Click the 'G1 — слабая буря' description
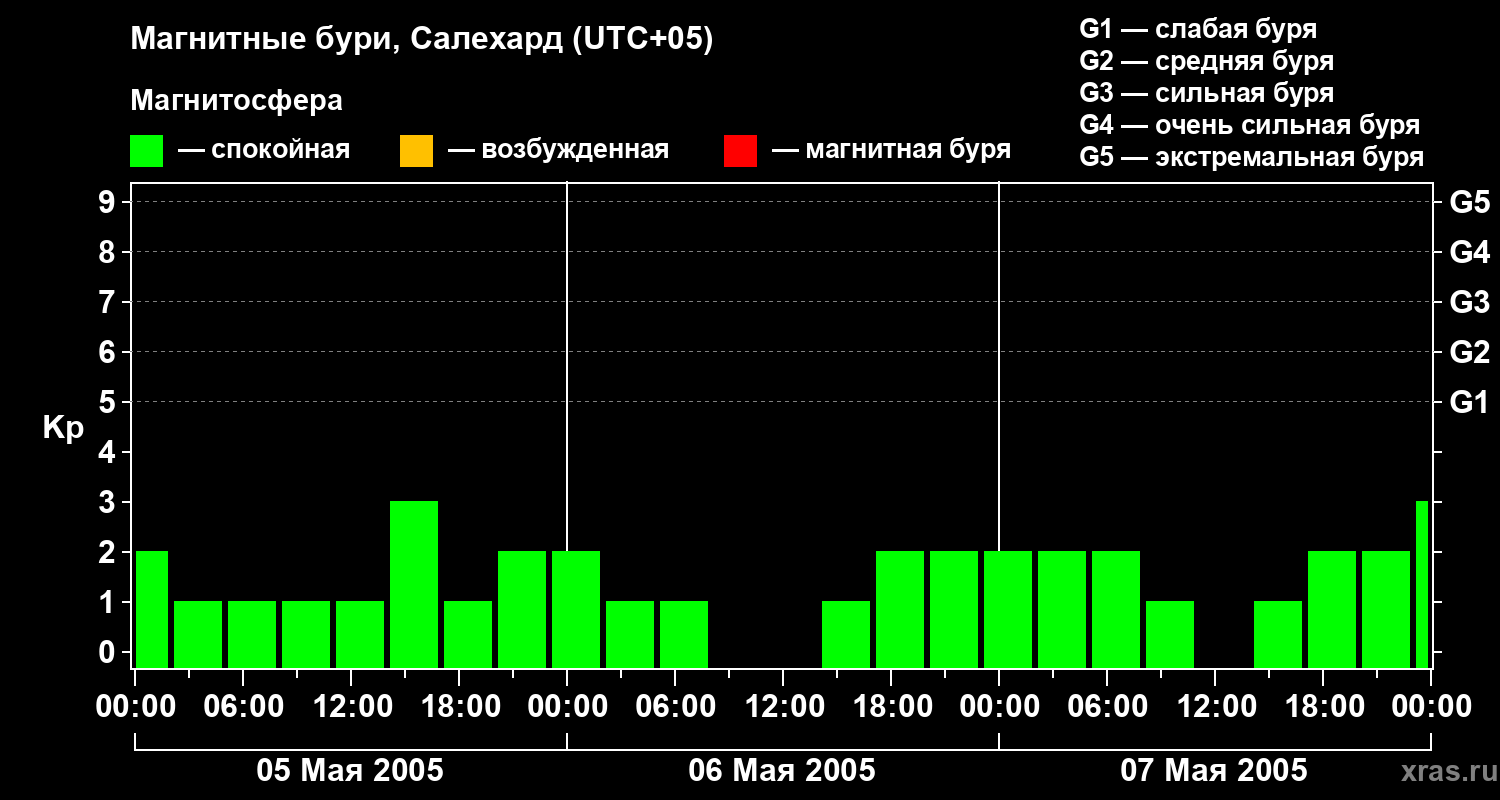1500x800 pixels. pos(1198,29)
